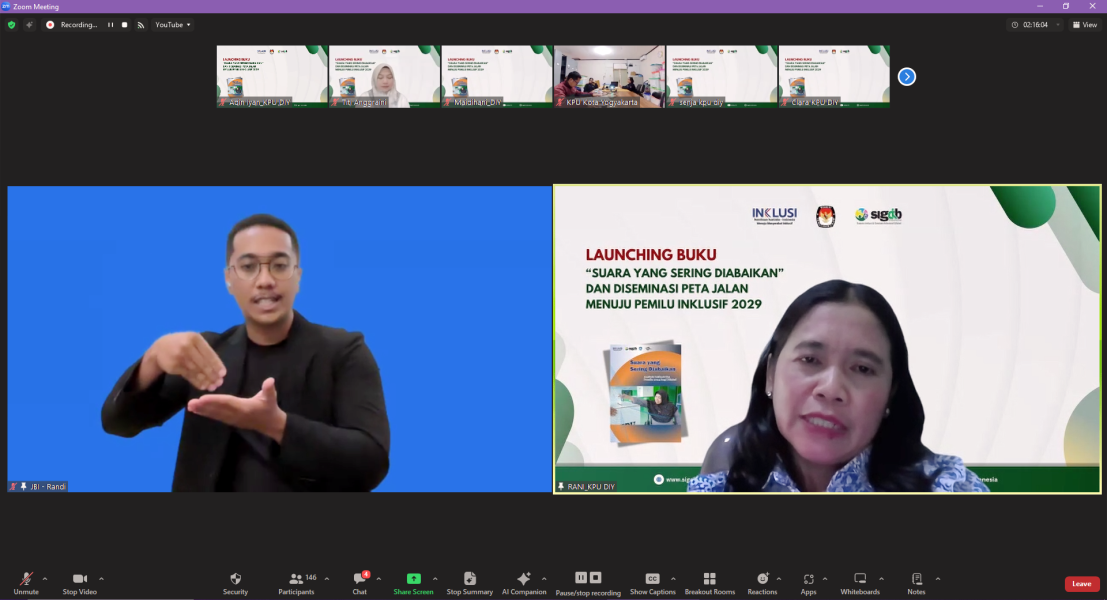Click the red Leave button
1107x600 pixels.
(1081, 584)
